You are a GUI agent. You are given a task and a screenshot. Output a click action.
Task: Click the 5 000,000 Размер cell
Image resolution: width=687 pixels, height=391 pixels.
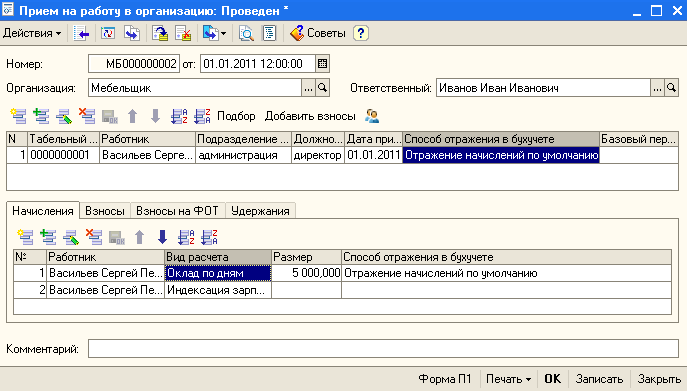tap(306, 274)
